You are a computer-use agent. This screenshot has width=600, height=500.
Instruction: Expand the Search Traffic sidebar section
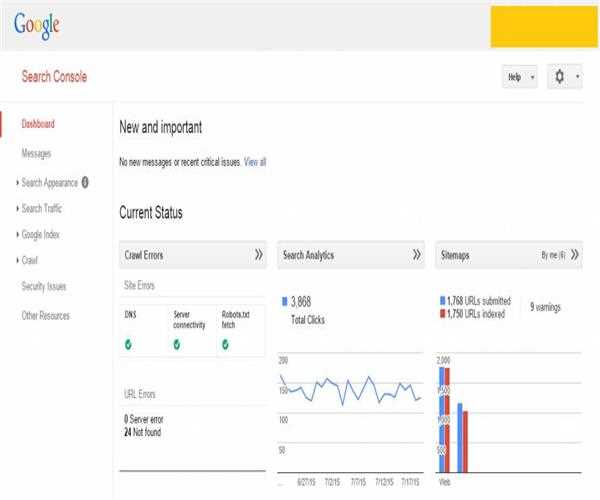coord(41,208)
